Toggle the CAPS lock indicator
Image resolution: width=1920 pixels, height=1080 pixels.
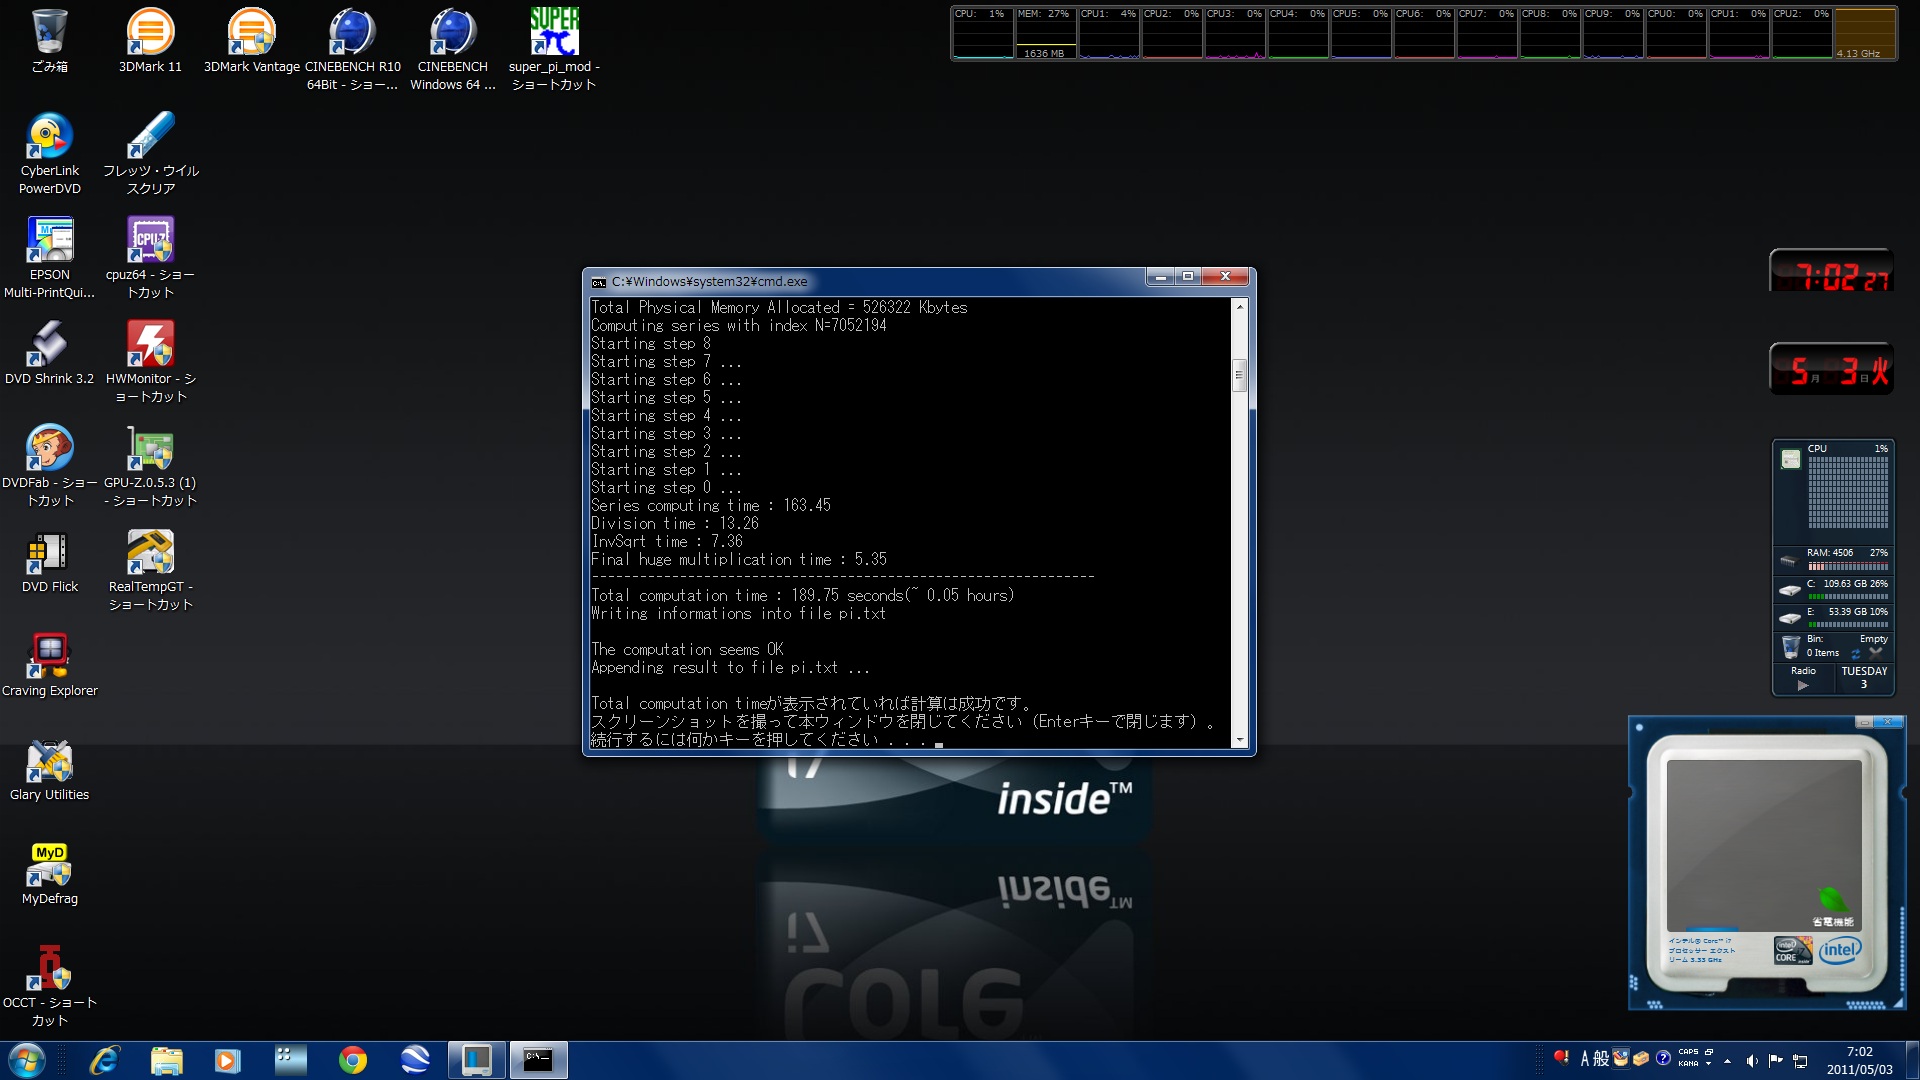click(x=1688, y=1052)
